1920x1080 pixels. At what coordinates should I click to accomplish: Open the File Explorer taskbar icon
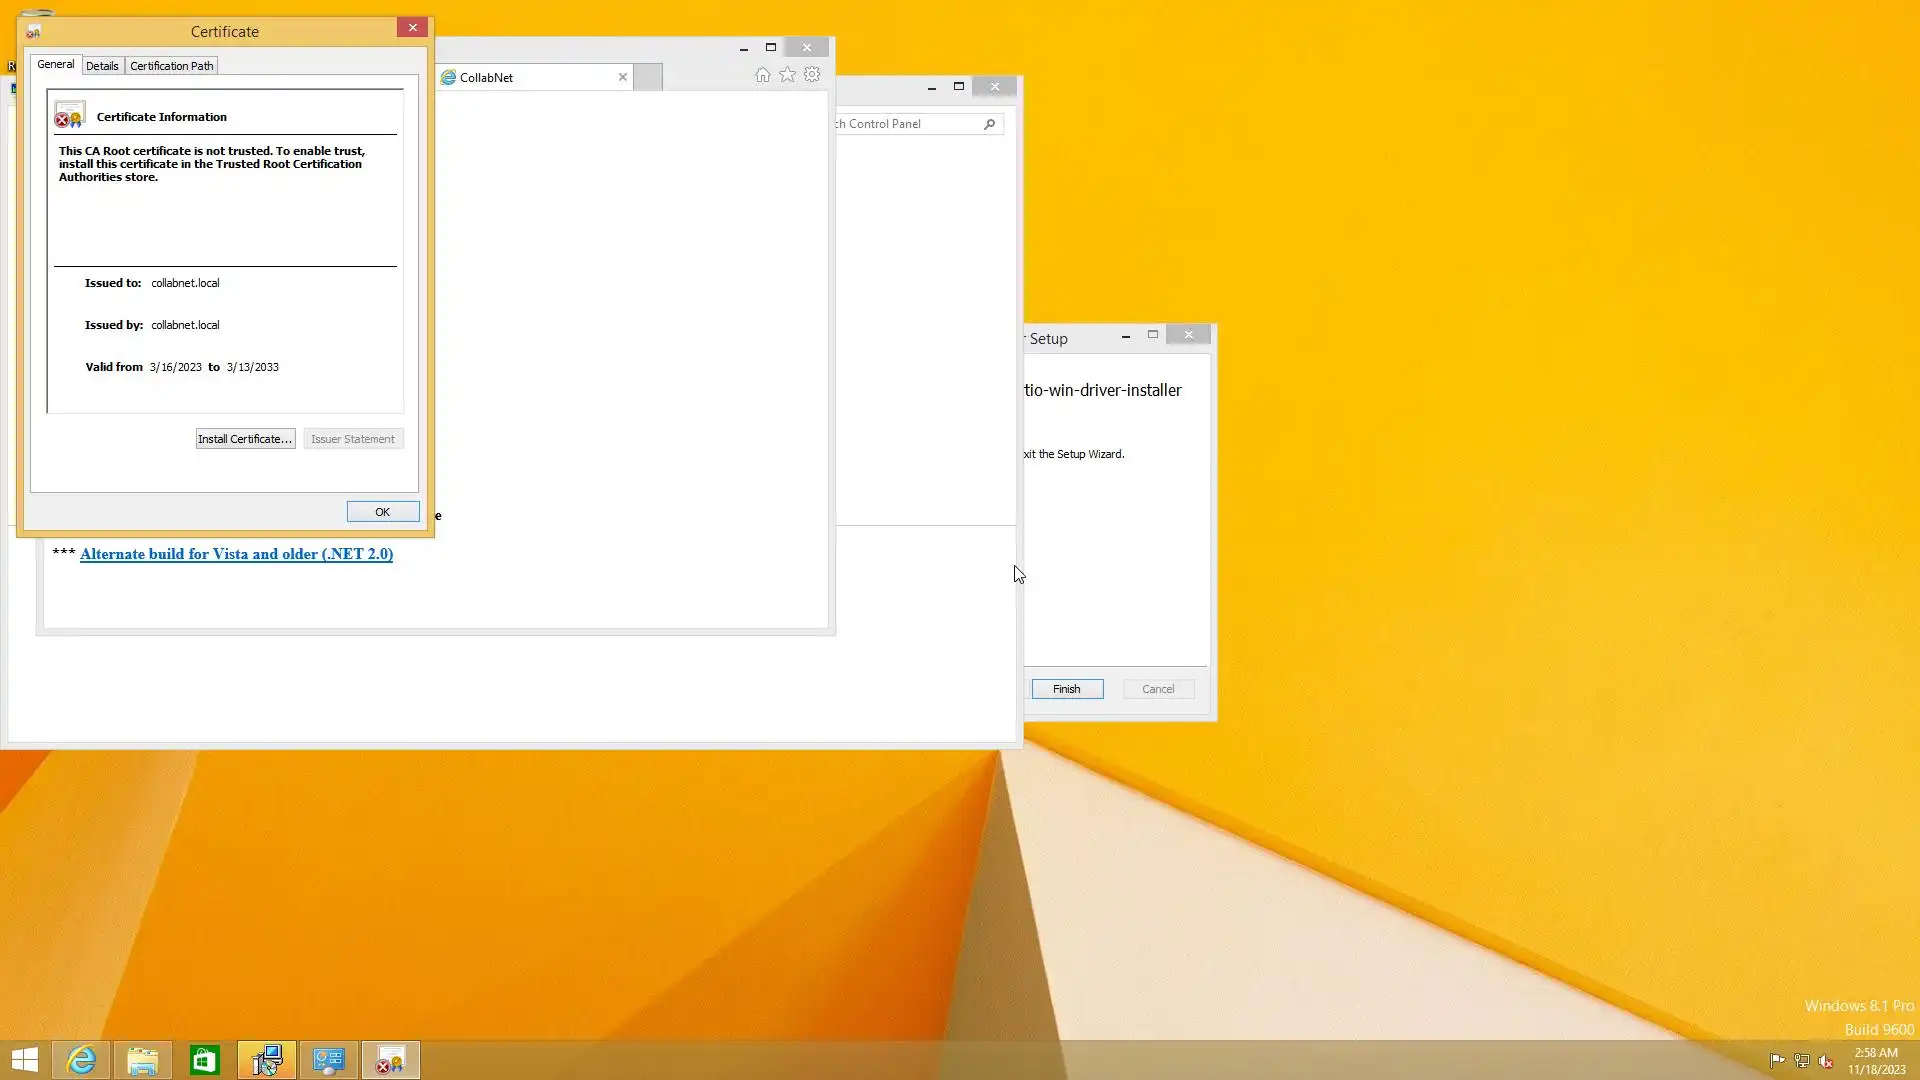pos(143,1060)
